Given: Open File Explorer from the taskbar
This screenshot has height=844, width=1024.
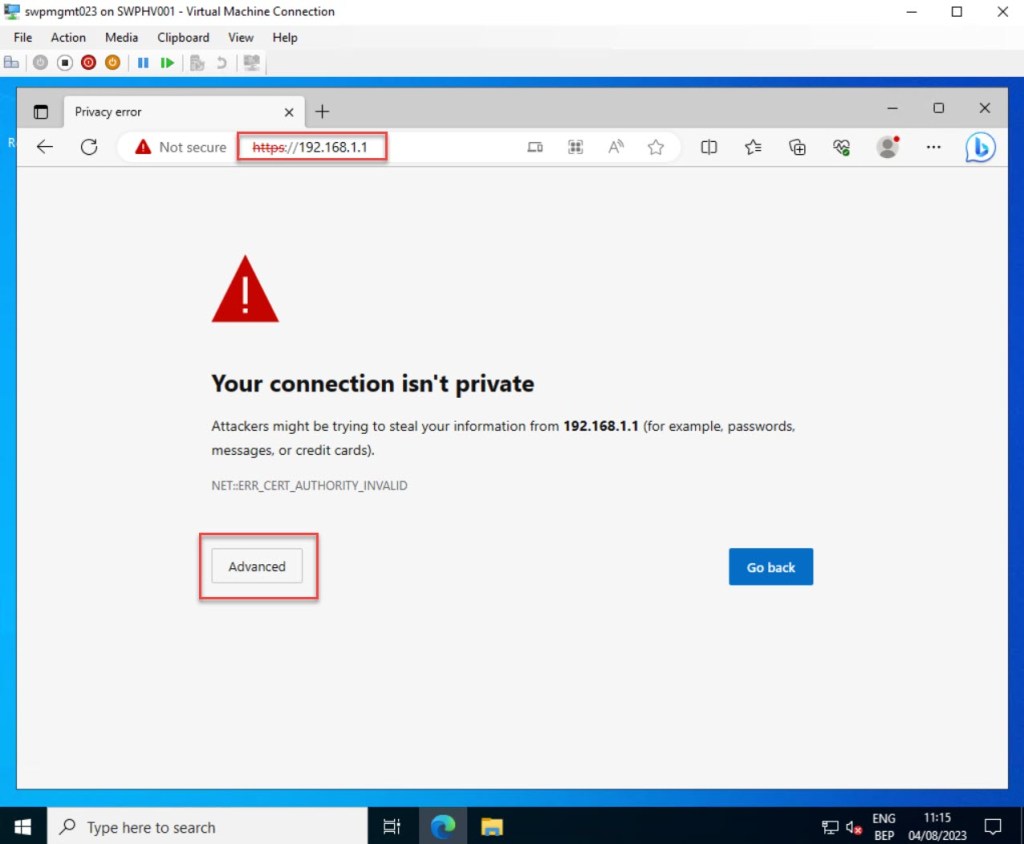Looking at the screenshot, I should point(491,827).
